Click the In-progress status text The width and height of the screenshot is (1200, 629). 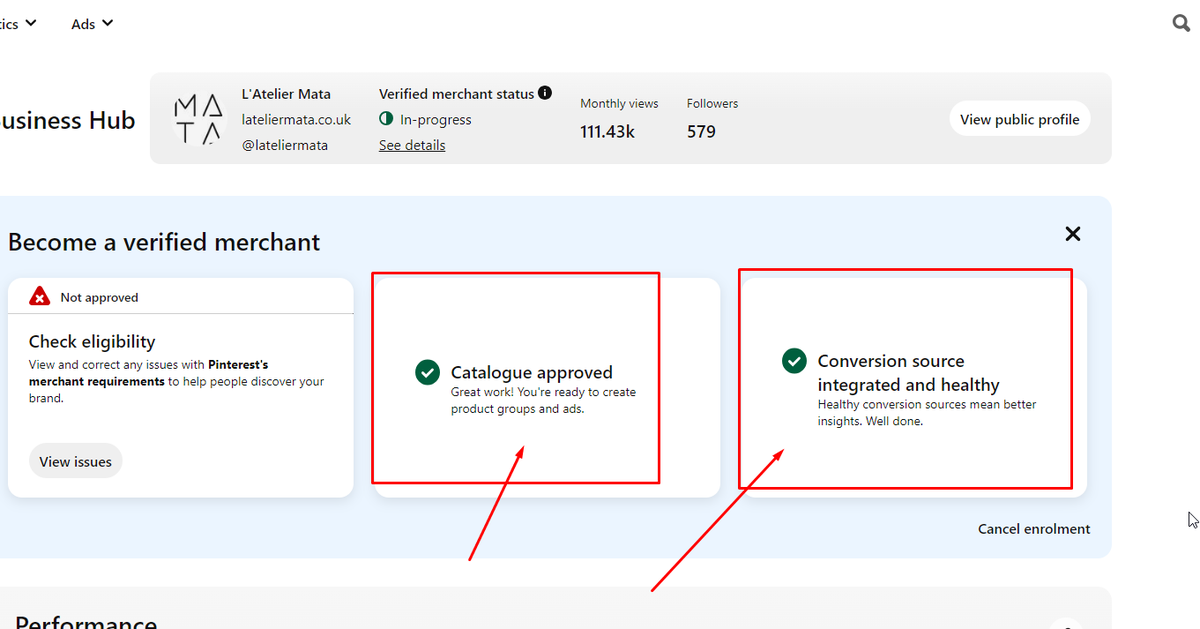436,119
